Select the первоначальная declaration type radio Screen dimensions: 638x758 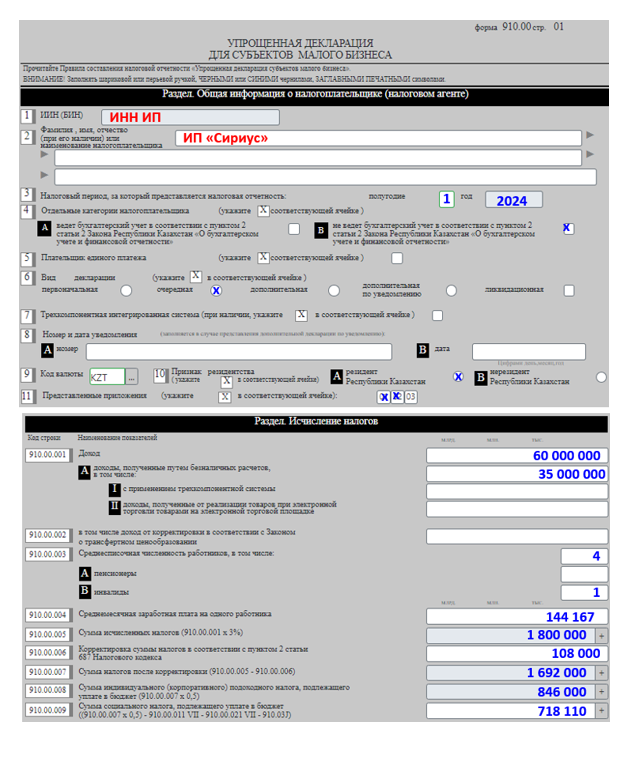[x=126, y=291]
